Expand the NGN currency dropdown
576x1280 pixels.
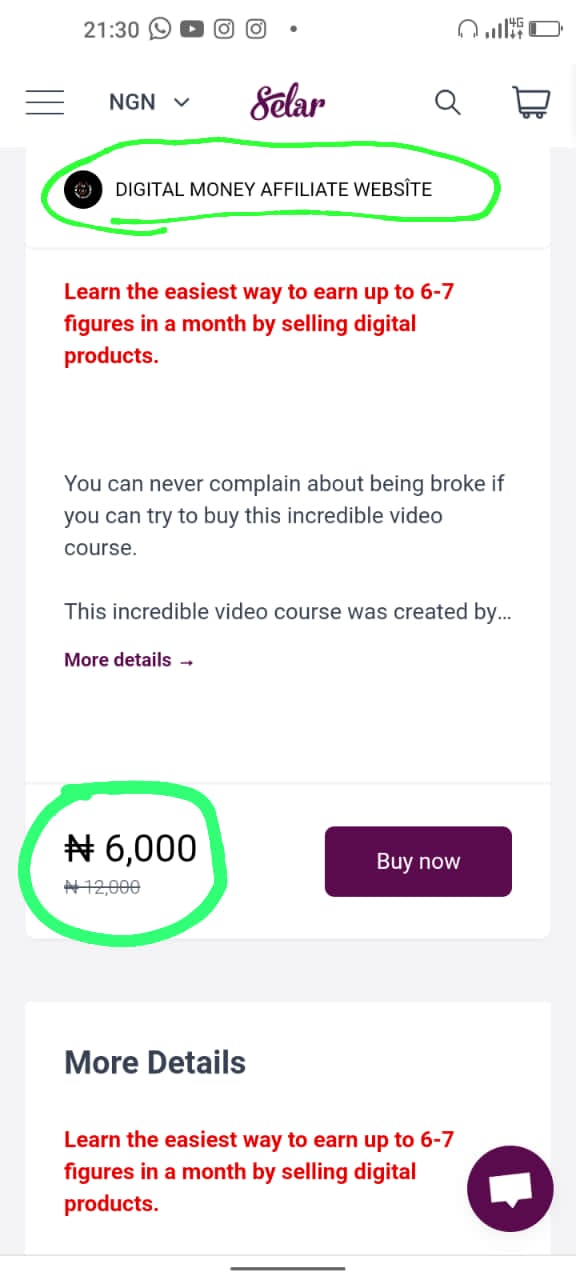click(x=149, y=101)
